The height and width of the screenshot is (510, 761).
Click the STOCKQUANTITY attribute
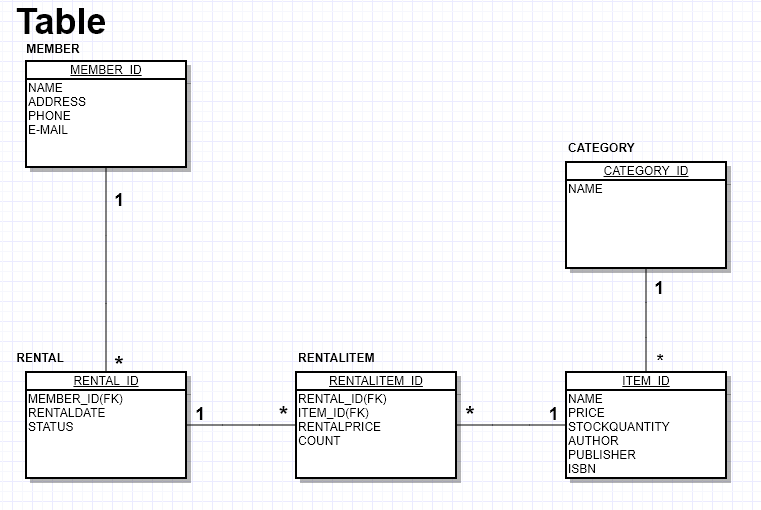point(619,427)
